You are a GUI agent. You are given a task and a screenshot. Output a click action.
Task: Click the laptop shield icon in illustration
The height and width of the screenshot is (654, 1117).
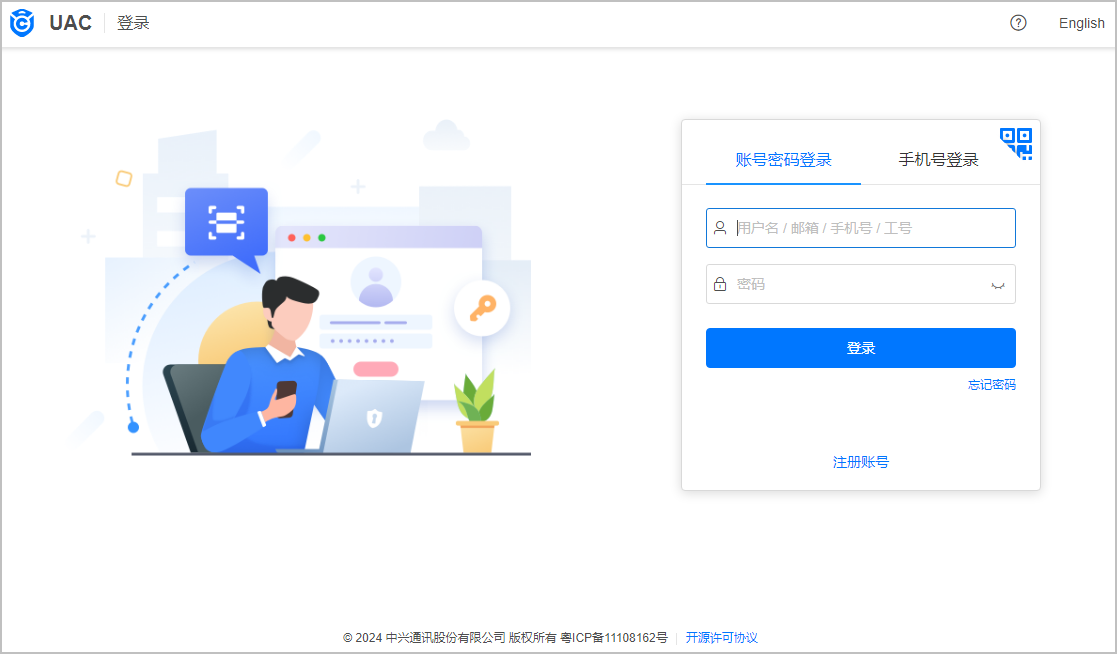(374, 417)
